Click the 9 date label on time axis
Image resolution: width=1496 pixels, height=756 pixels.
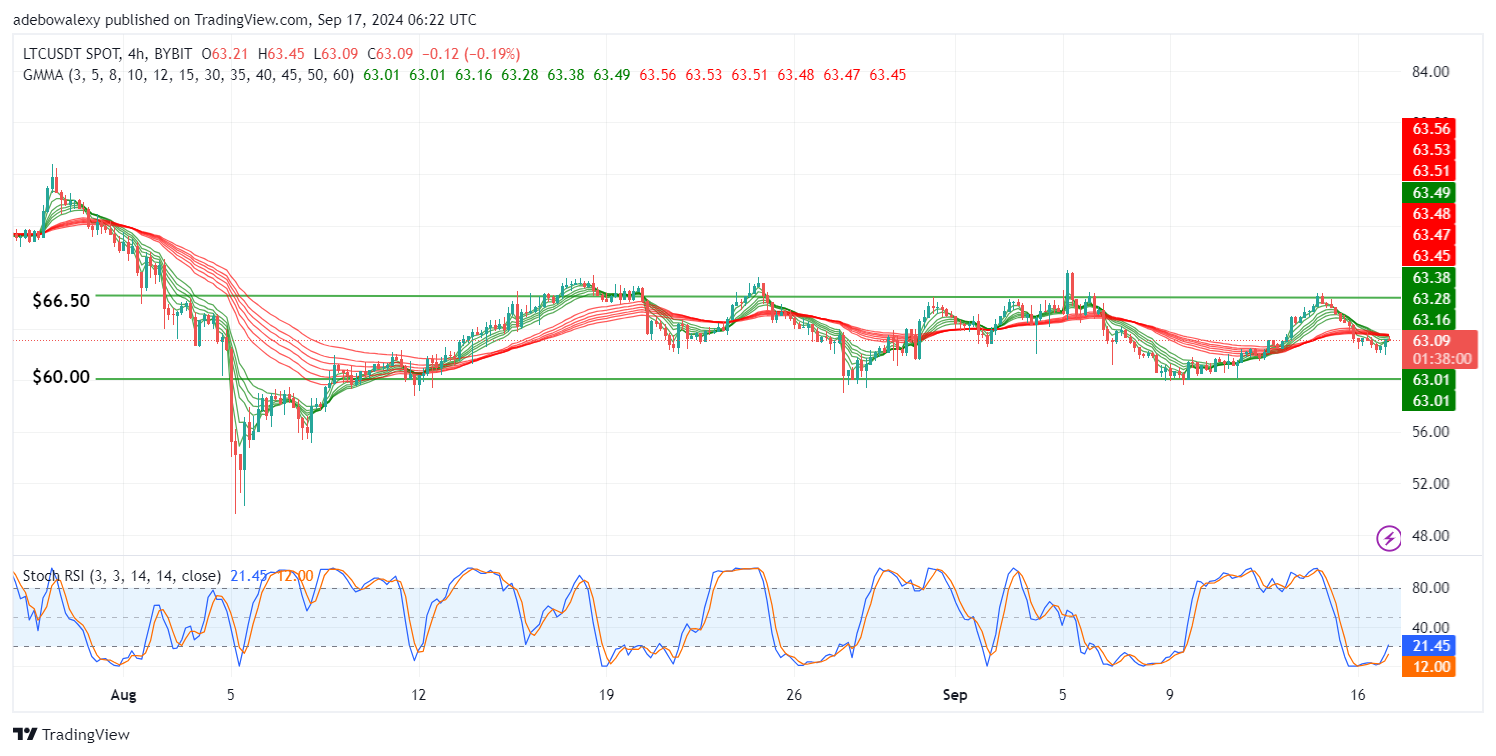(1169, 694)
